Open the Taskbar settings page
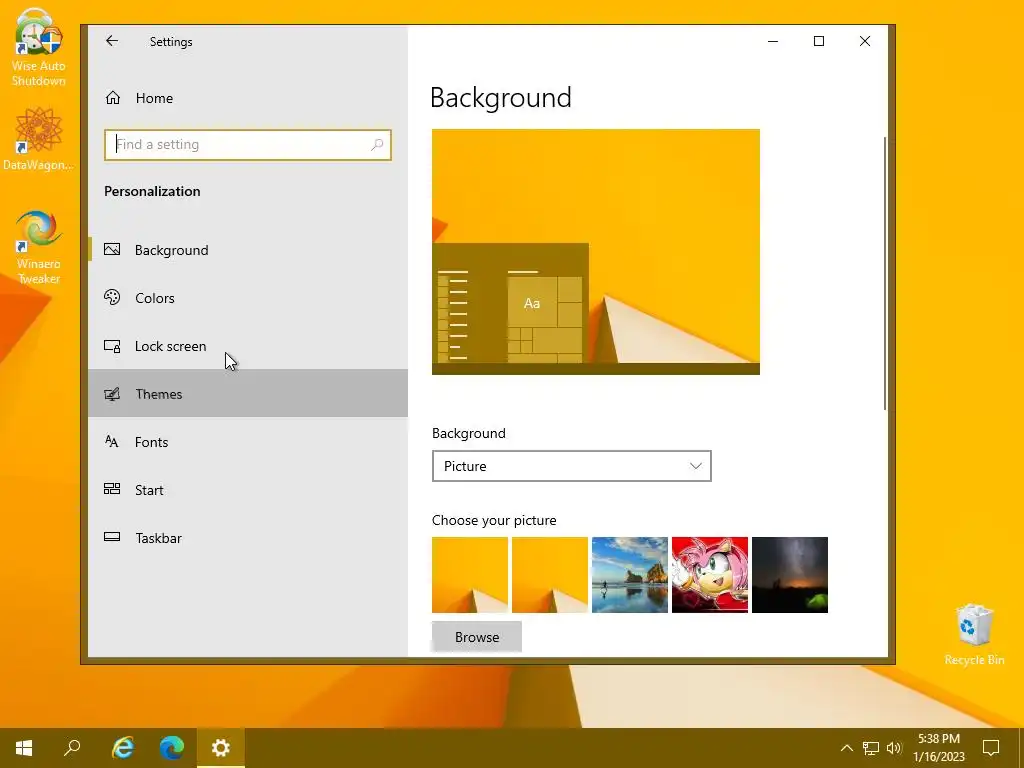The image size is (1024, 768). [x=248, y=537]
